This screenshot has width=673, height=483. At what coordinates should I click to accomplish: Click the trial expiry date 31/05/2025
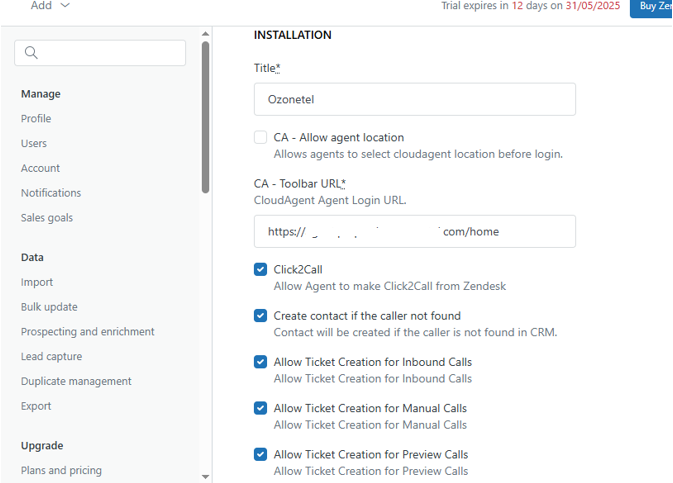coord(593,6)
